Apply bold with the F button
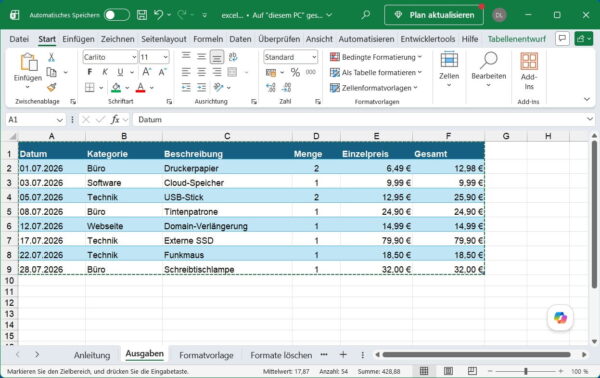Image resolution: width=600 pixels, height=378 pixels. (90, 72)
